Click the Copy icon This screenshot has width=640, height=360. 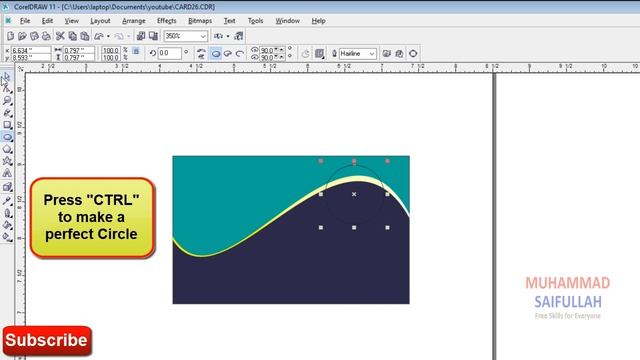[x=72, y=36]
